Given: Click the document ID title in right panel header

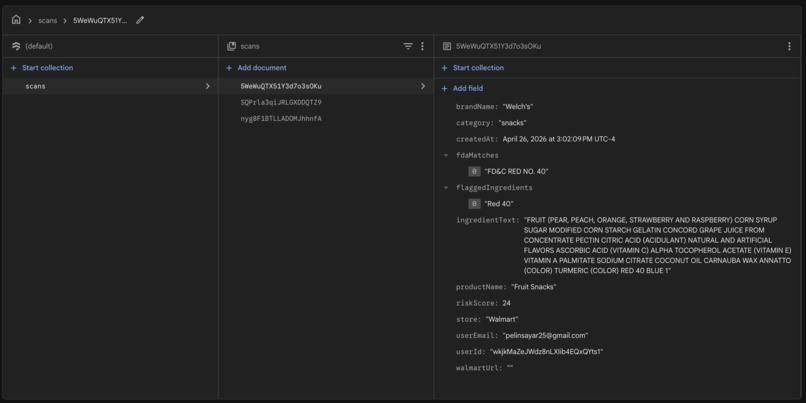Looking at the screenshot, I should (499, 46).
